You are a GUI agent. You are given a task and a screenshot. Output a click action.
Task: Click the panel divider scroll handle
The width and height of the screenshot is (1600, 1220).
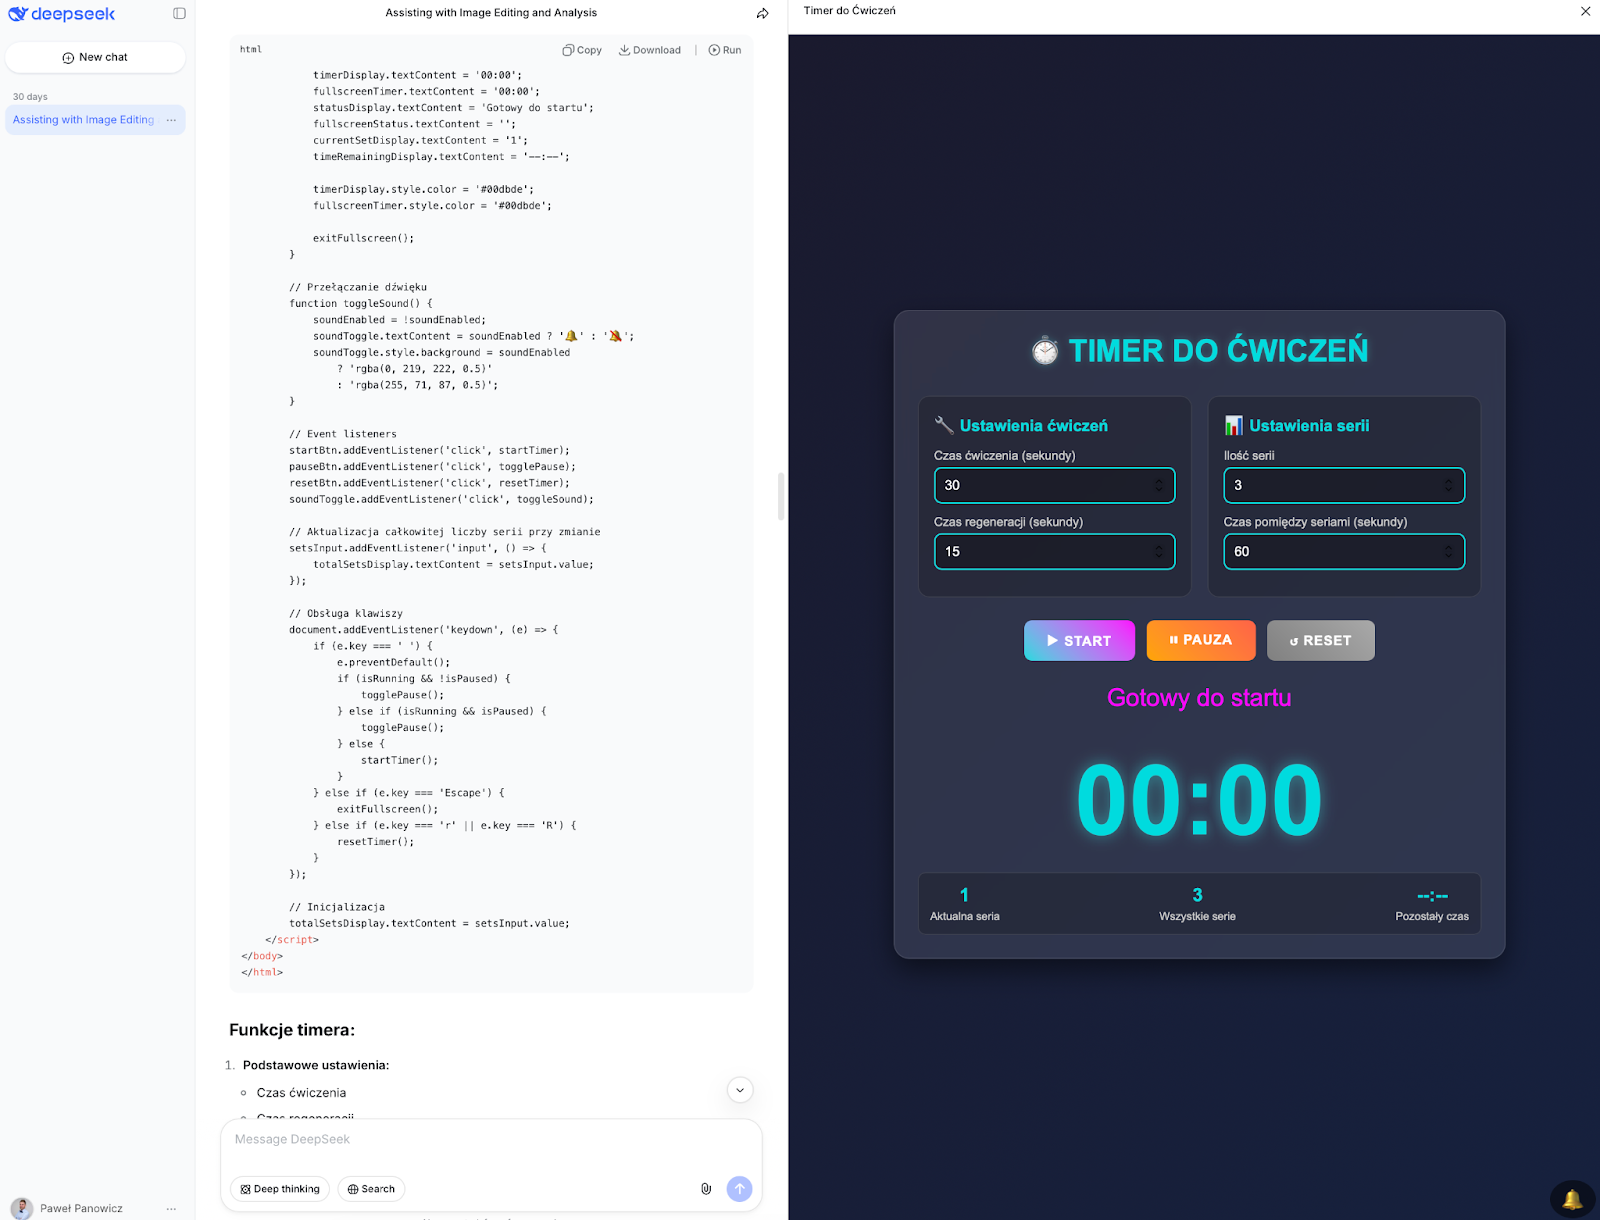click(780, 496)
